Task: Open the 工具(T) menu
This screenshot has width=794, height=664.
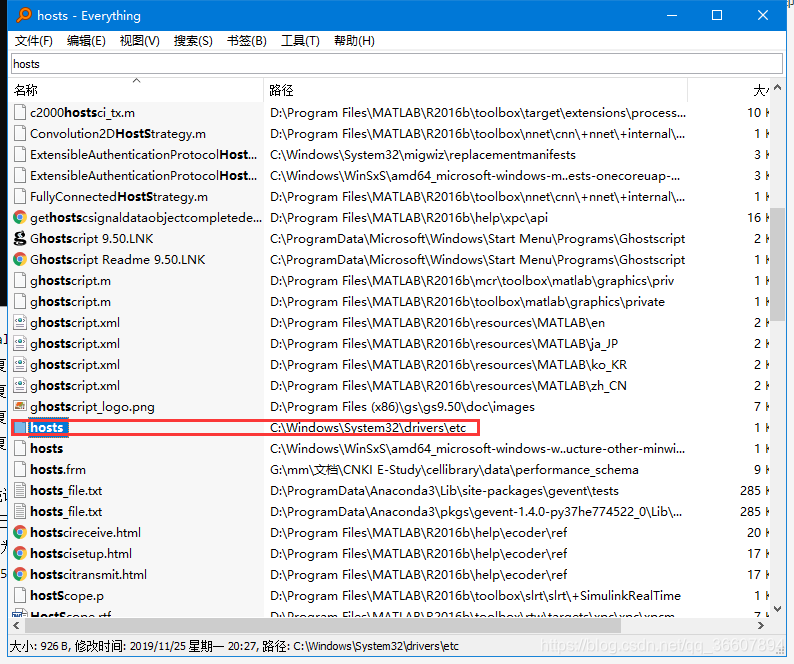Action: pyautogui.click(x=300, y=41)
